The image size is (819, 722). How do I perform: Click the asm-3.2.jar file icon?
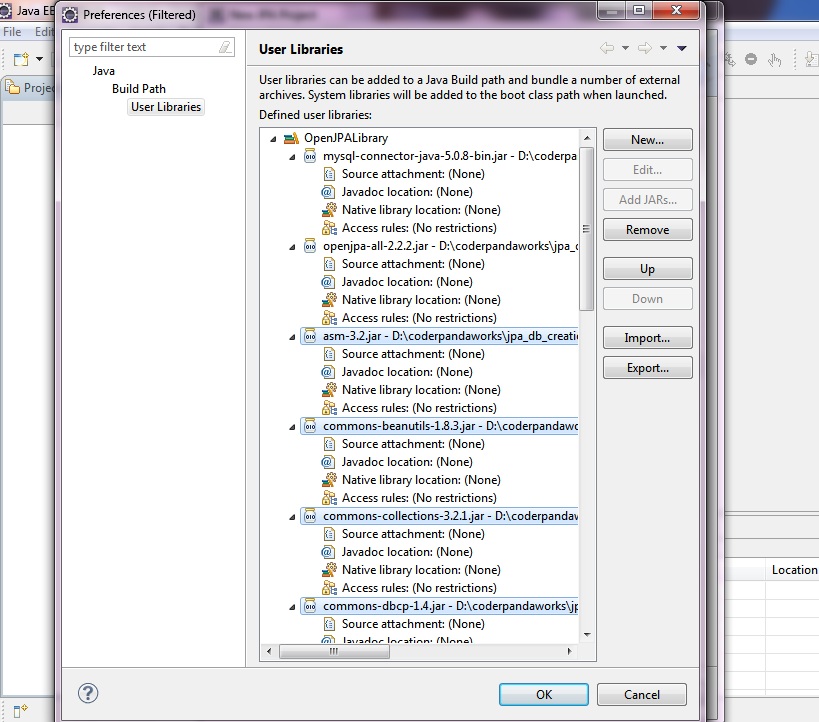(x=310, y=336)
